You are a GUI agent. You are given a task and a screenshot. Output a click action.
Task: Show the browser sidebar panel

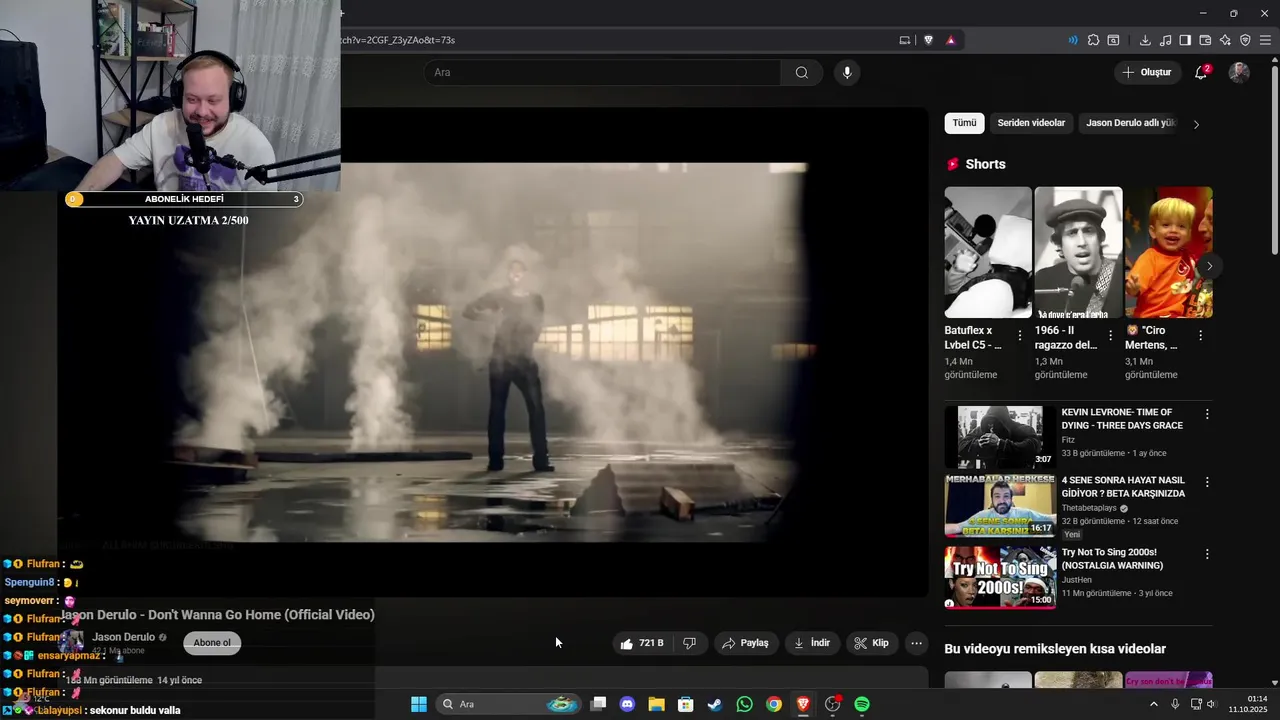[1185, 40]
